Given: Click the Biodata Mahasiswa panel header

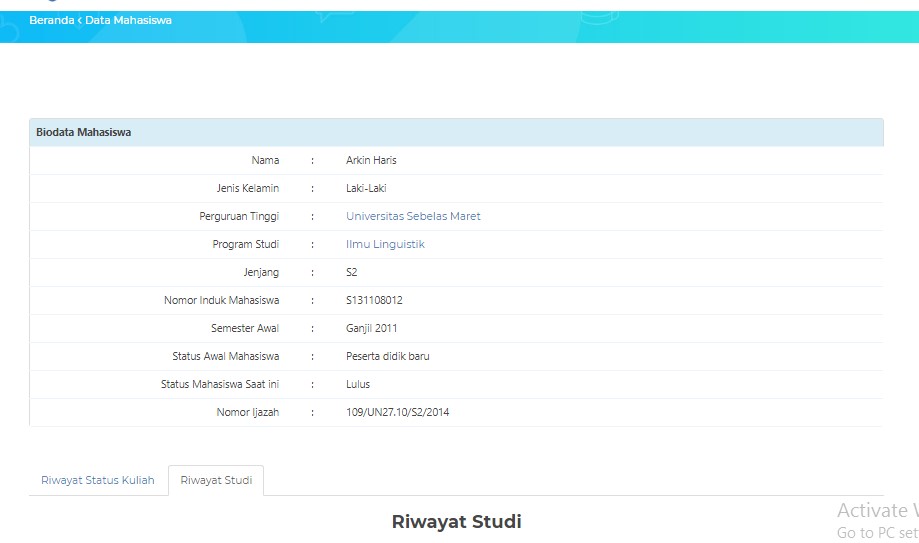Looking at the screenshot, I should [456, 132].
